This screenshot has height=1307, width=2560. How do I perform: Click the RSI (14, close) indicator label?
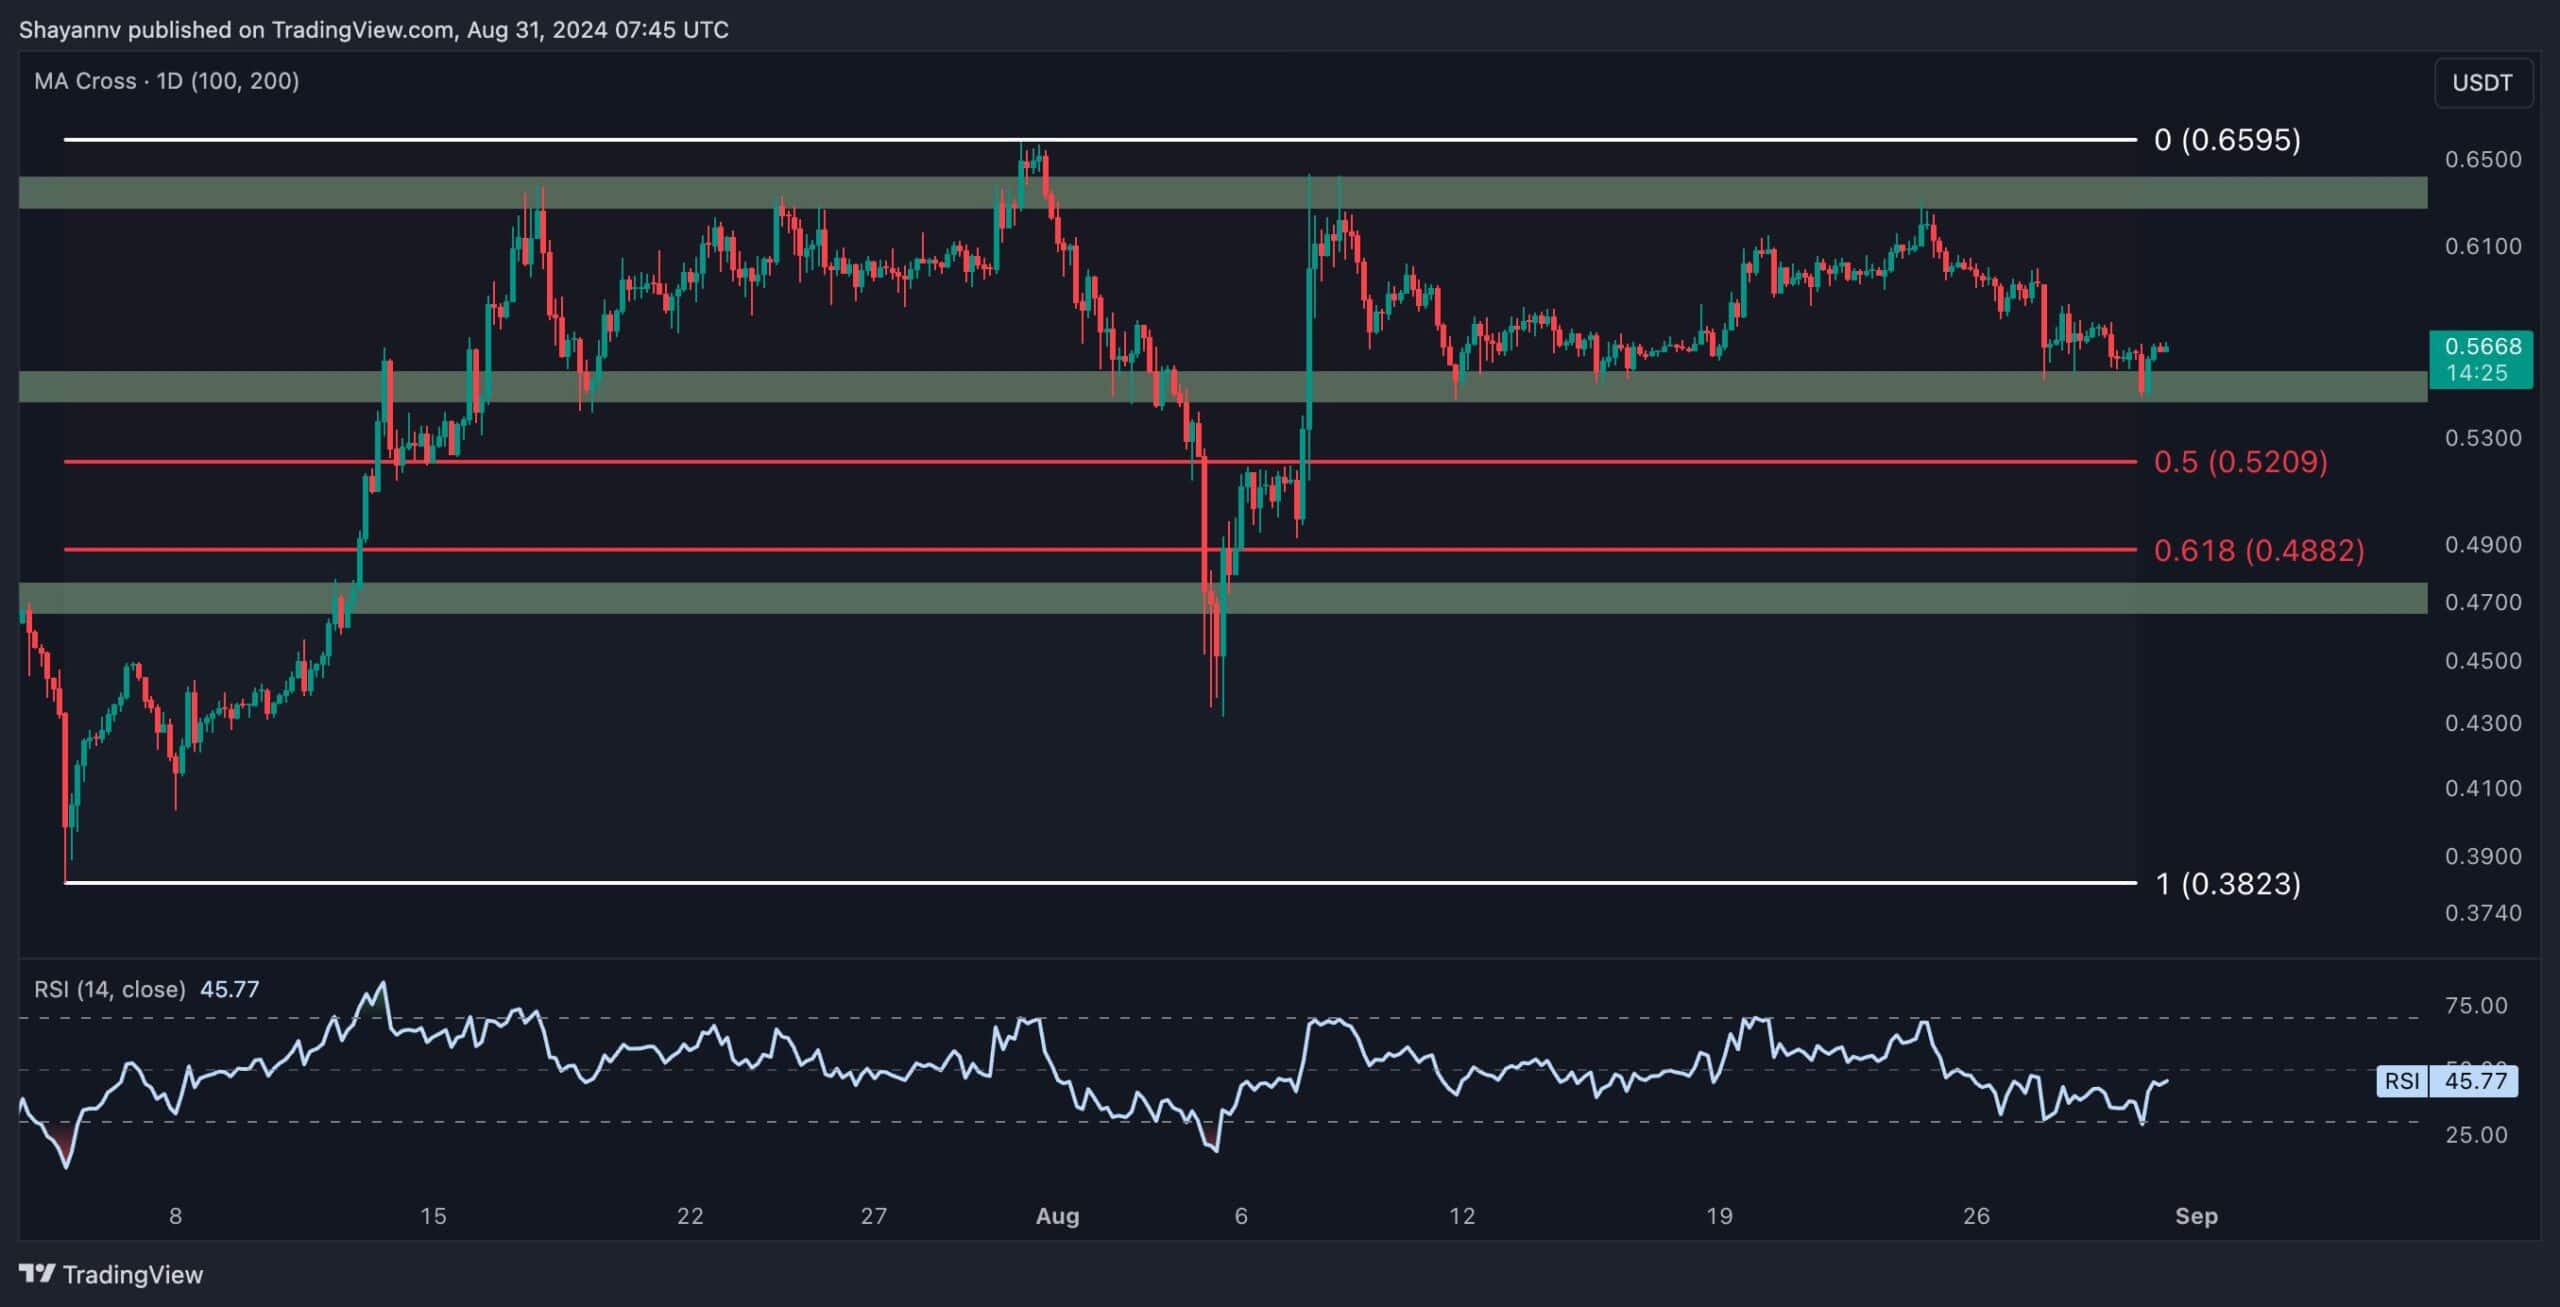click(110, 989)
